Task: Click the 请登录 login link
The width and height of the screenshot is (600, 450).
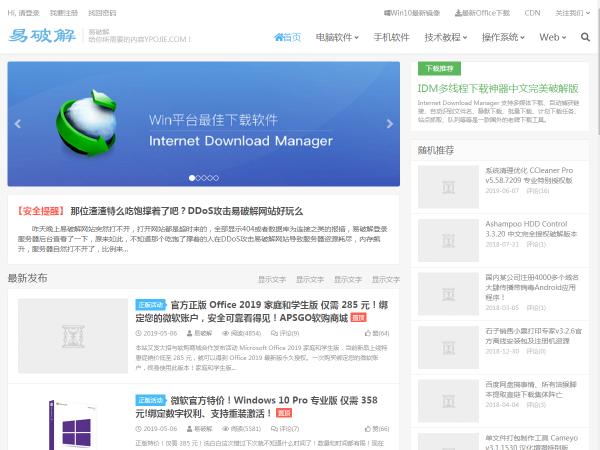Action: pyautogui.click(x=29, y=13)
